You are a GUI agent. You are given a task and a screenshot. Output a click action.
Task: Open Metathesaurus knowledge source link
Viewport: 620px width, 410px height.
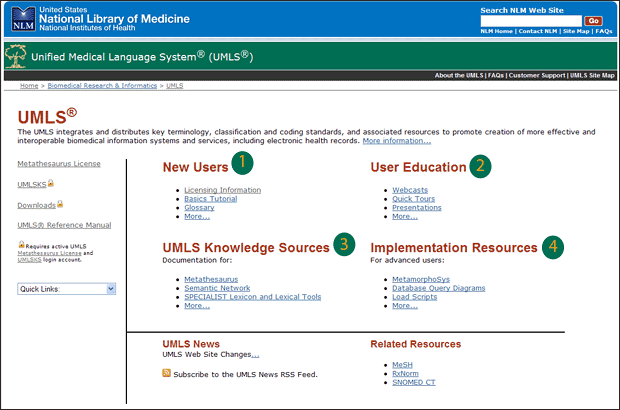pos(211,280)
